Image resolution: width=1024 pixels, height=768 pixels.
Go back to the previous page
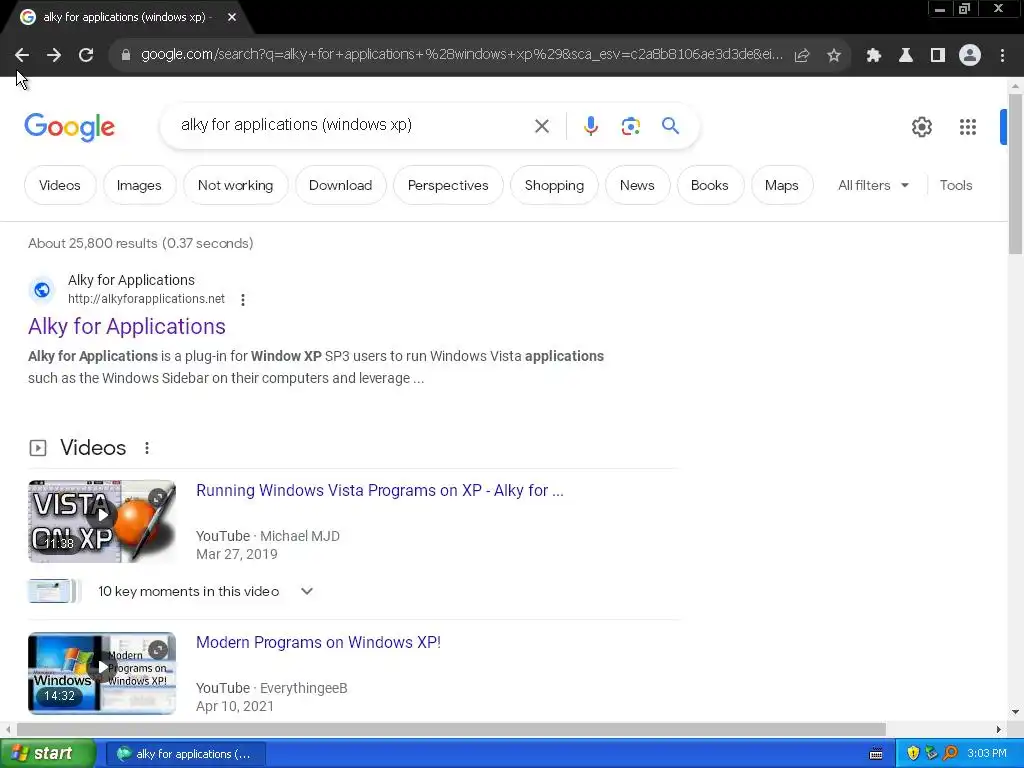coord(22,56)
